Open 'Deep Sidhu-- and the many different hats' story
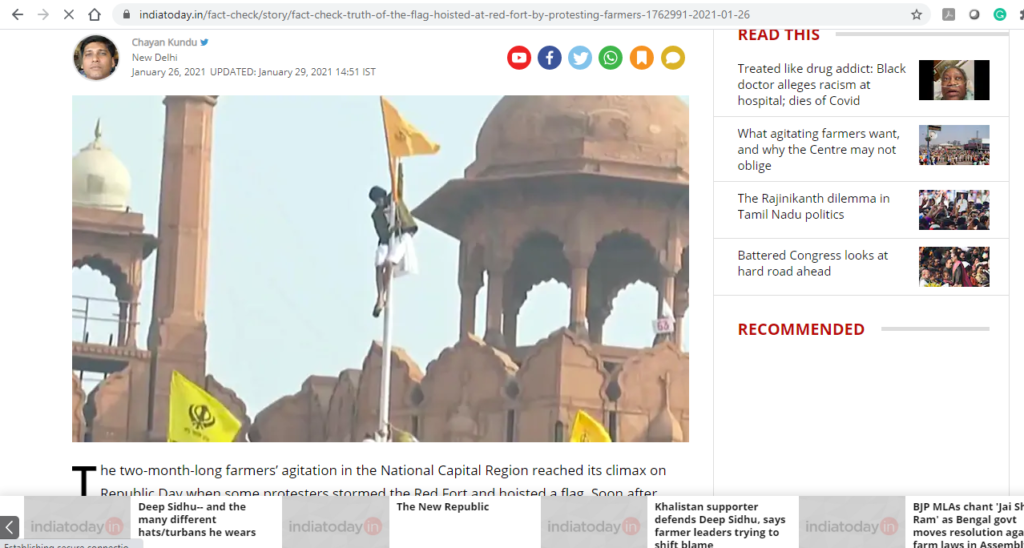The image size is (1024, 548). pos(197,519)
